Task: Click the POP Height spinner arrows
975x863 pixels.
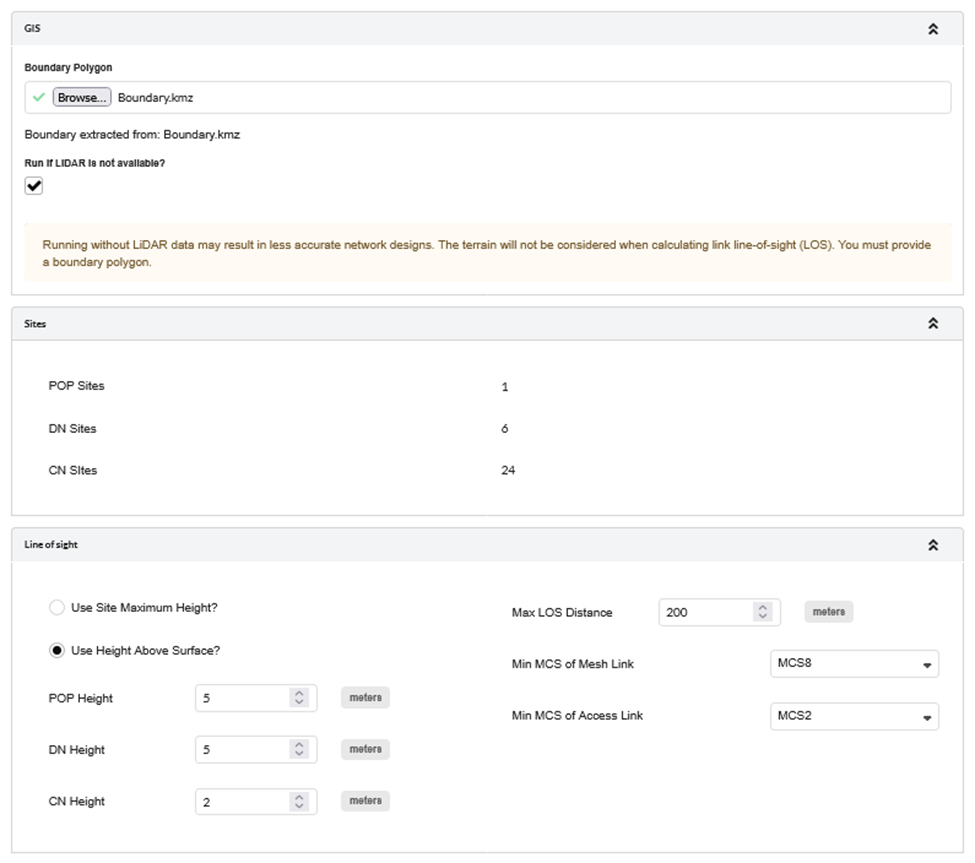Action: coord(298,698)
